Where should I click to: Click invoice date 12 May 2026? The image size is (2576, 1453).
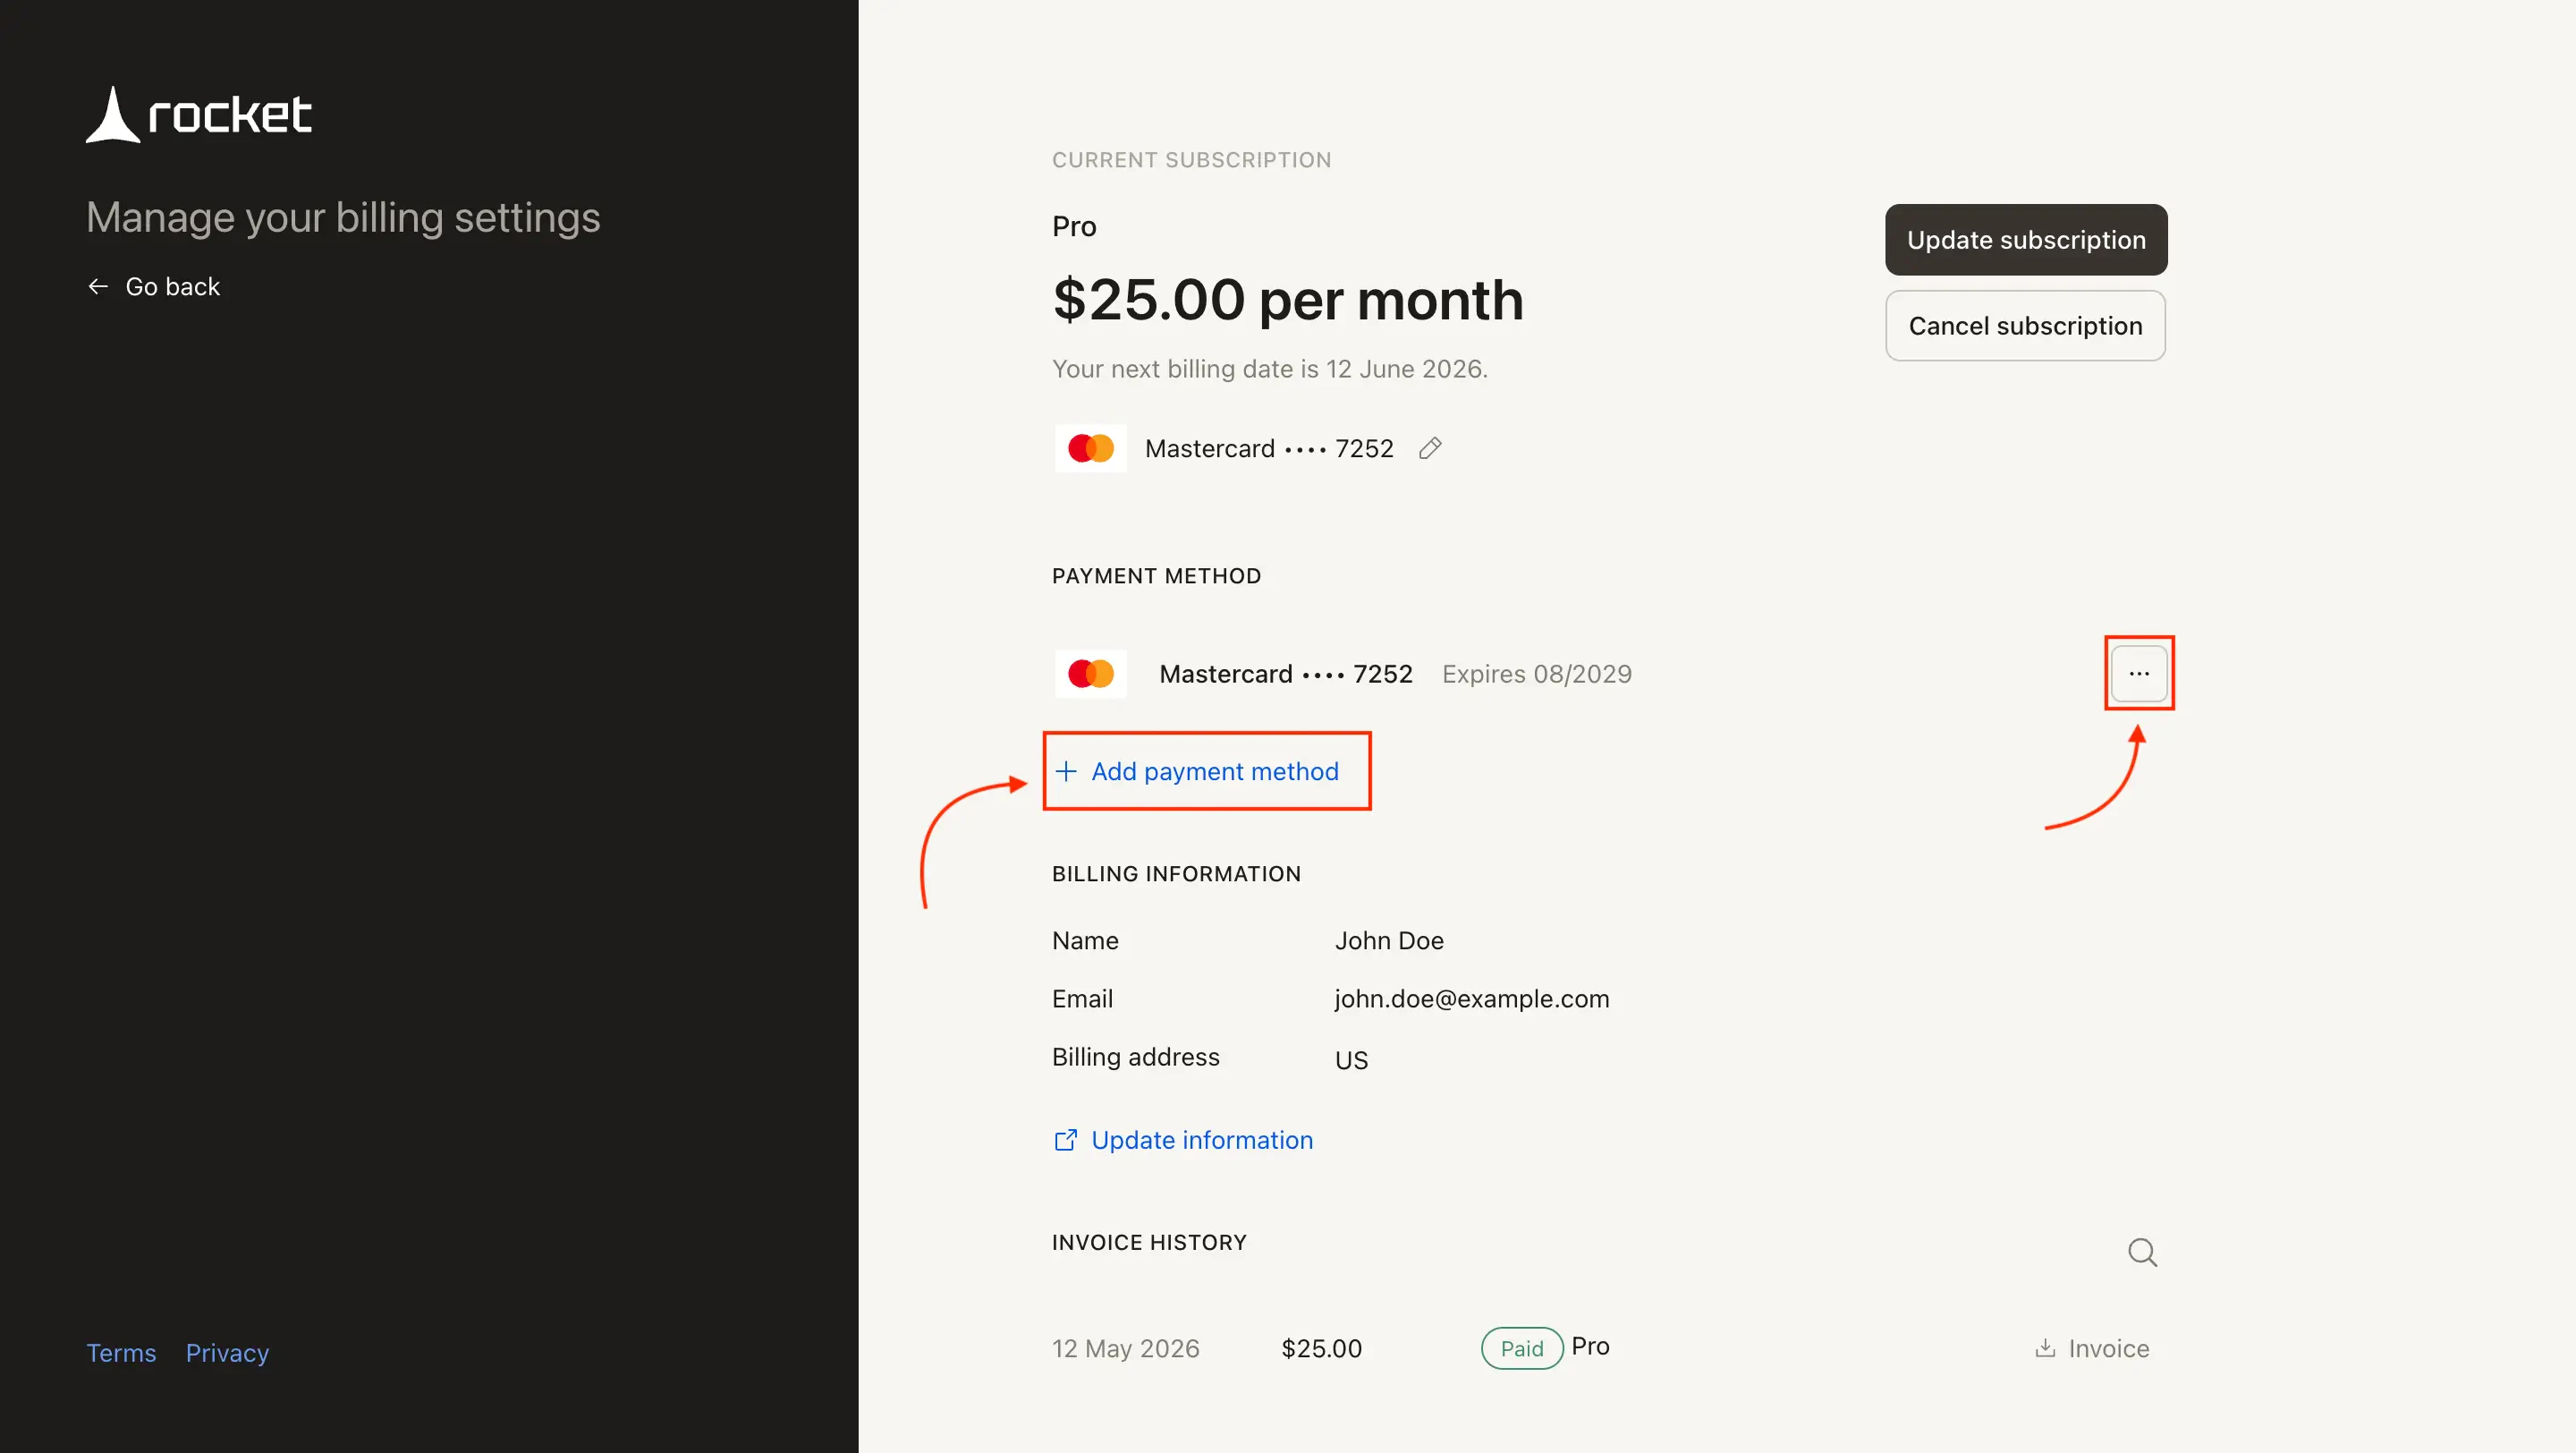tap(1125, 1348)
